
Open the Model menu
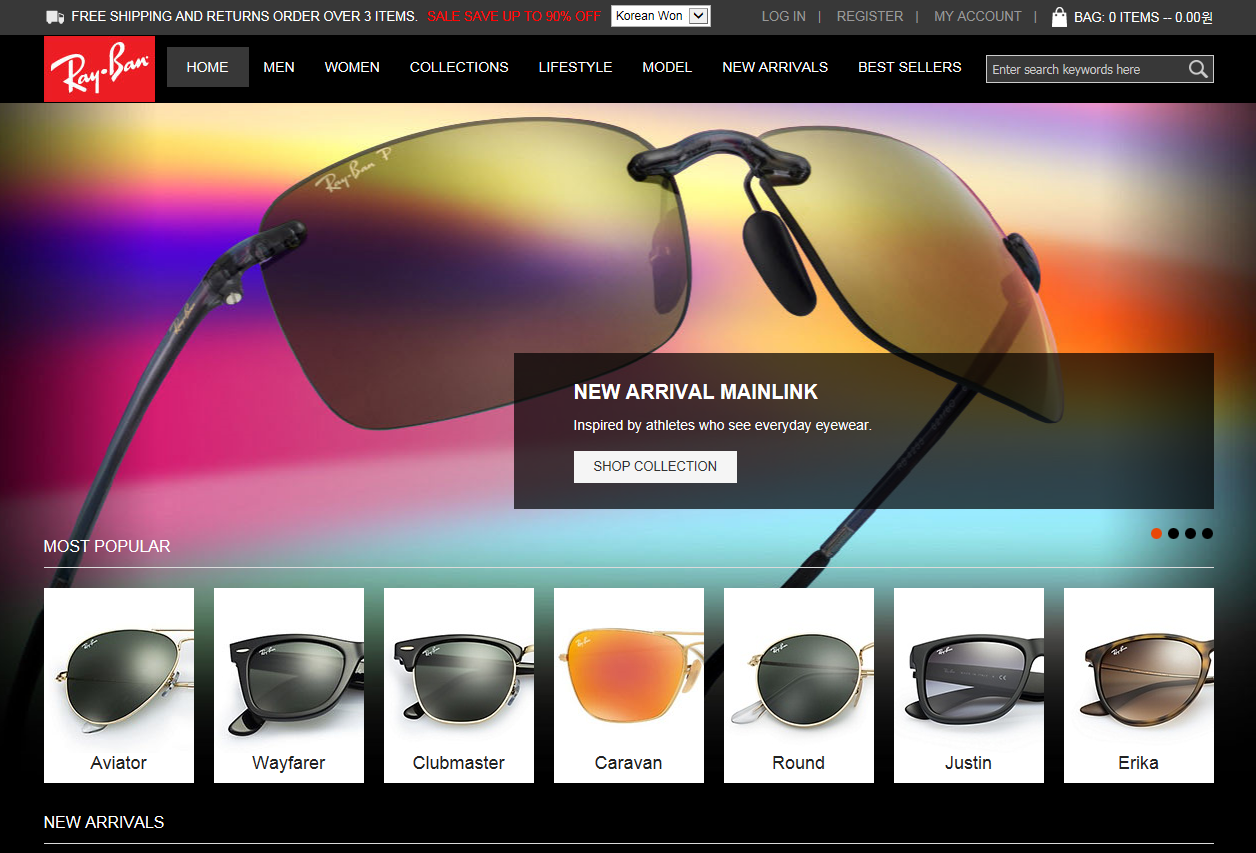667,67
